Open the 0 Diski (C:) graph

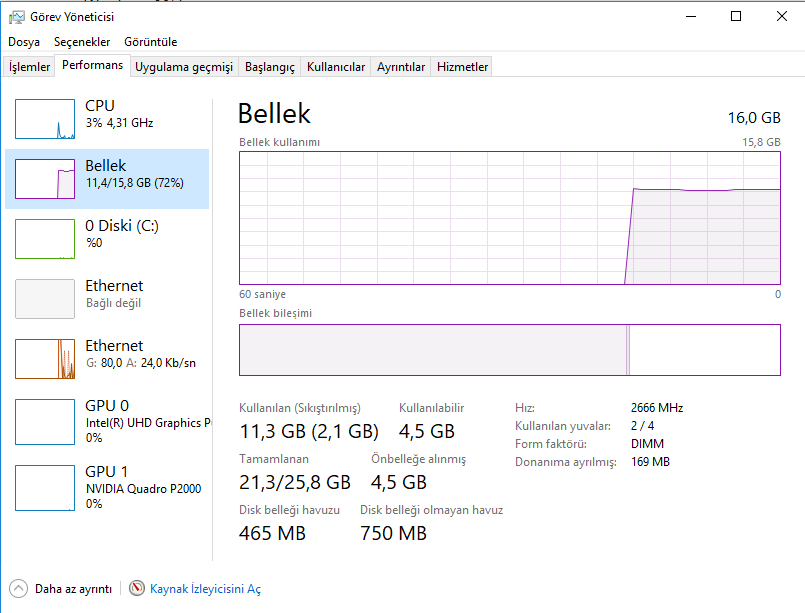(45, 239)
